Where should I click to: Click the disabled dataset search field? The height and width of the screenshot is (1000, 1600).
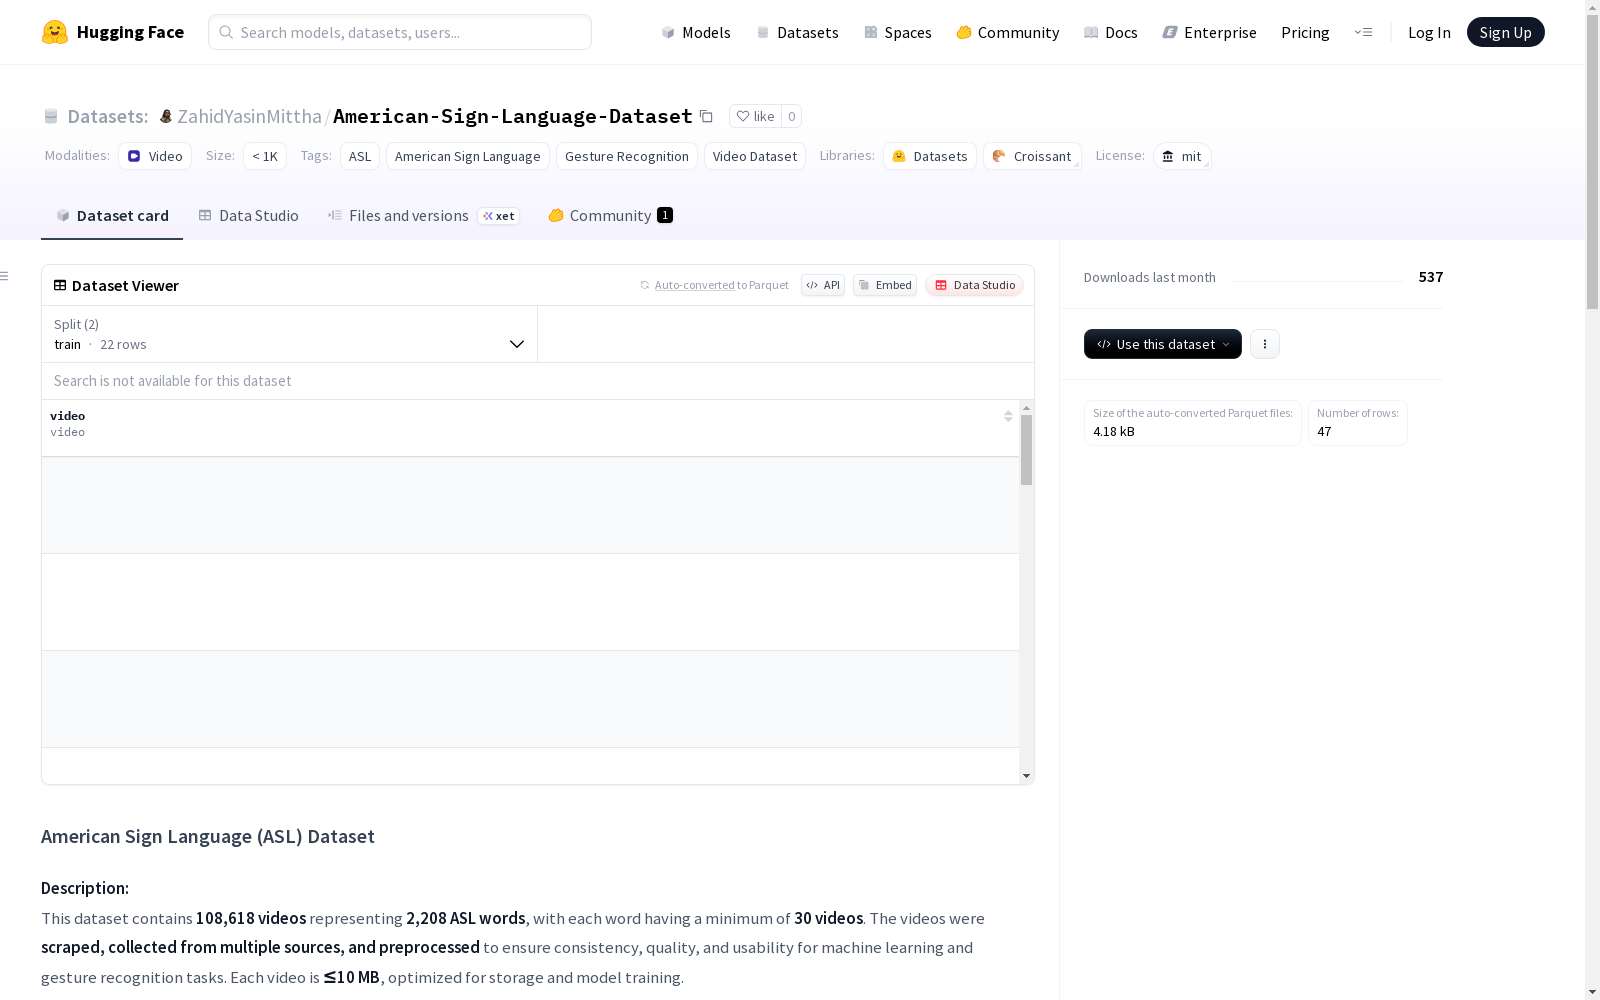click(x=538, y=381)
